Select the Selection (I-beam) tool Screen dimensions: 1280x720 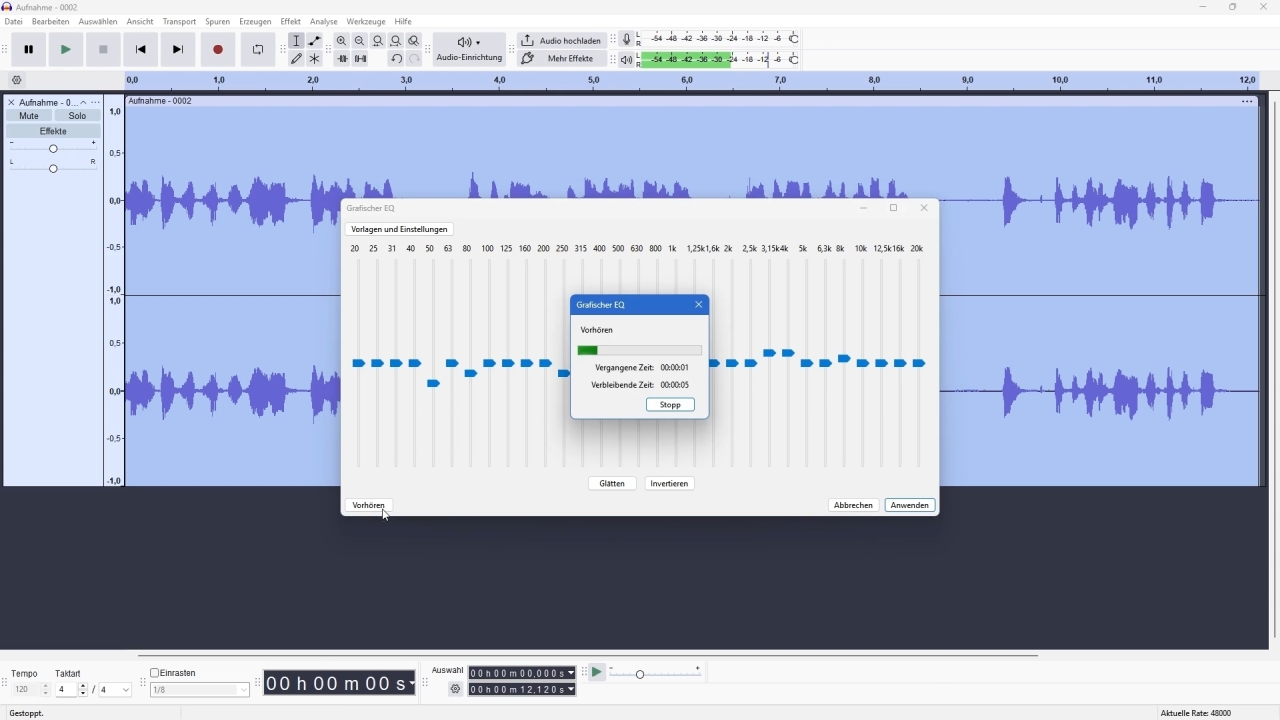(297, 41)
